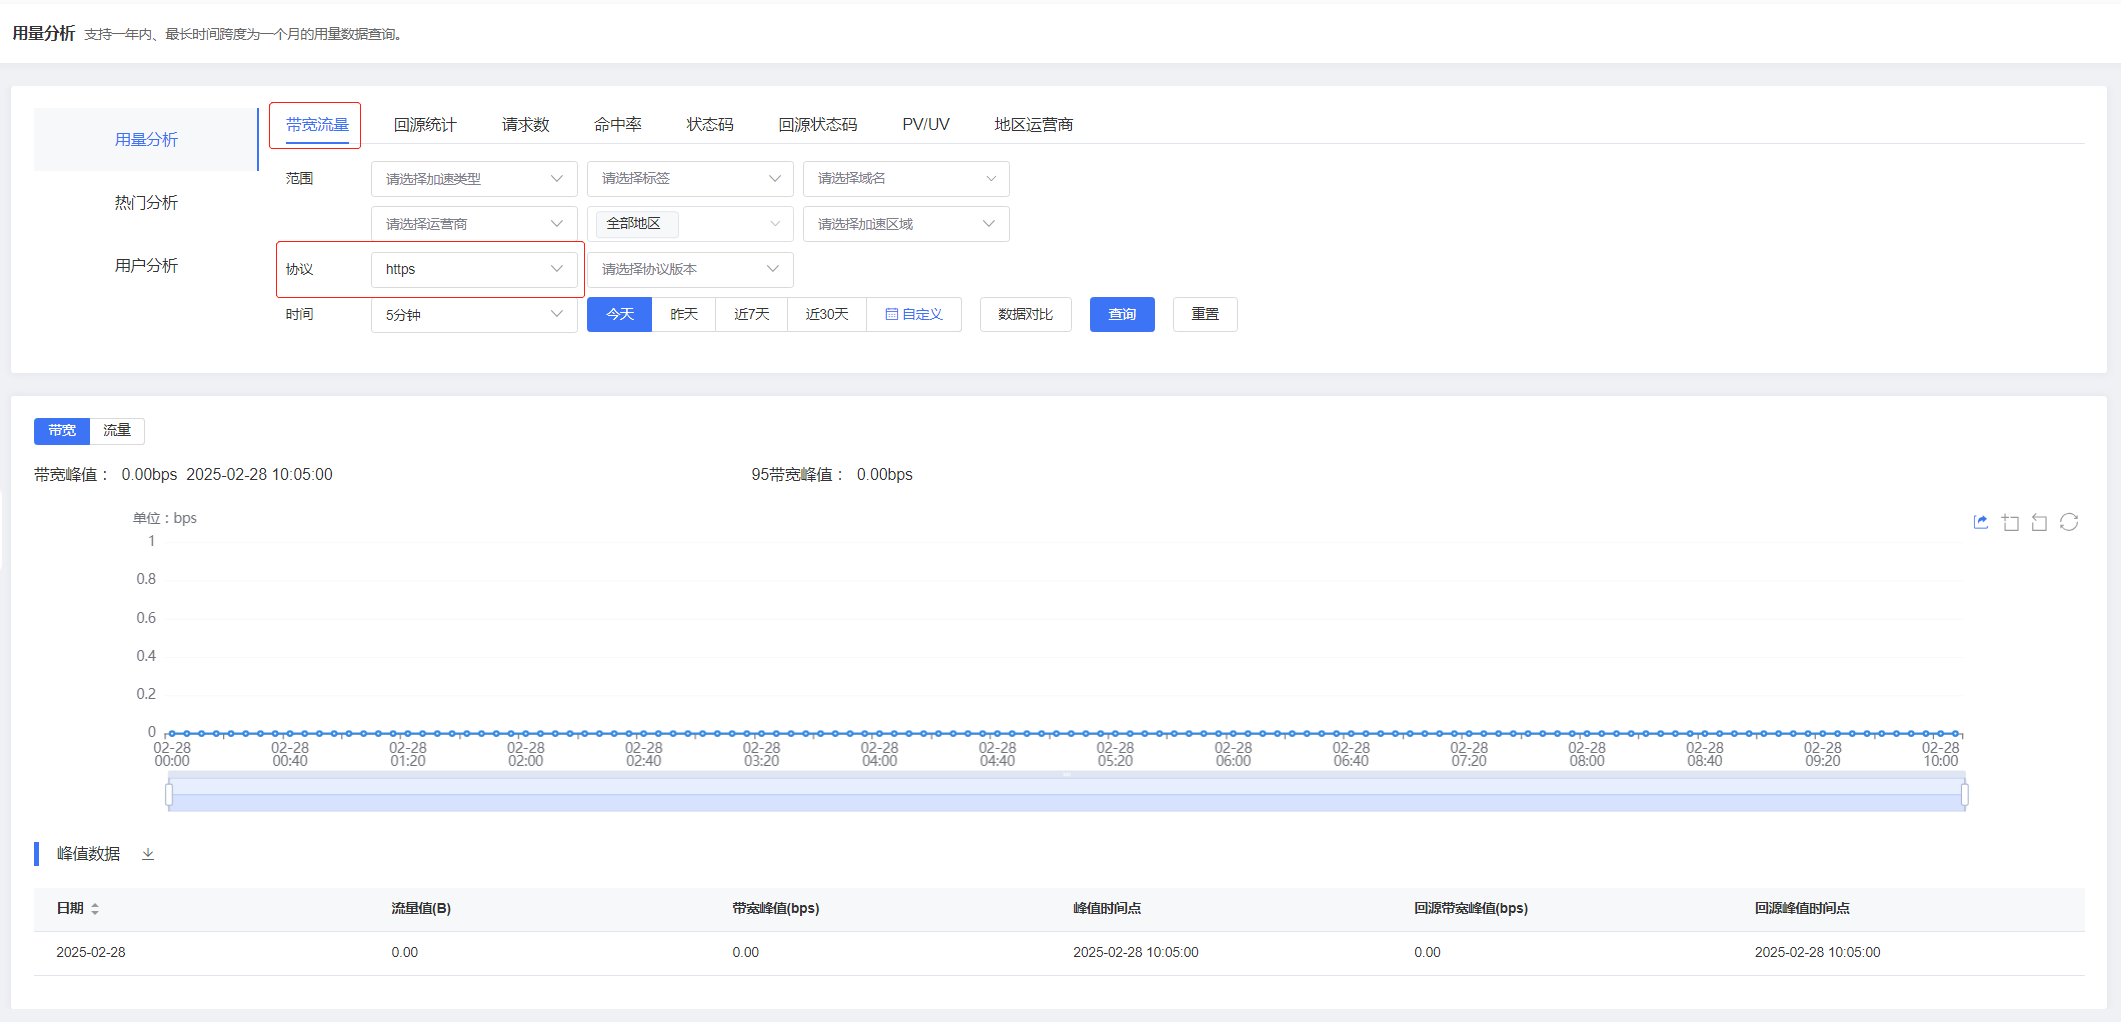Select the 近30天 time range
Image resolution: width=2121 pixels, height=1022 pixels.
coord(827,314)
